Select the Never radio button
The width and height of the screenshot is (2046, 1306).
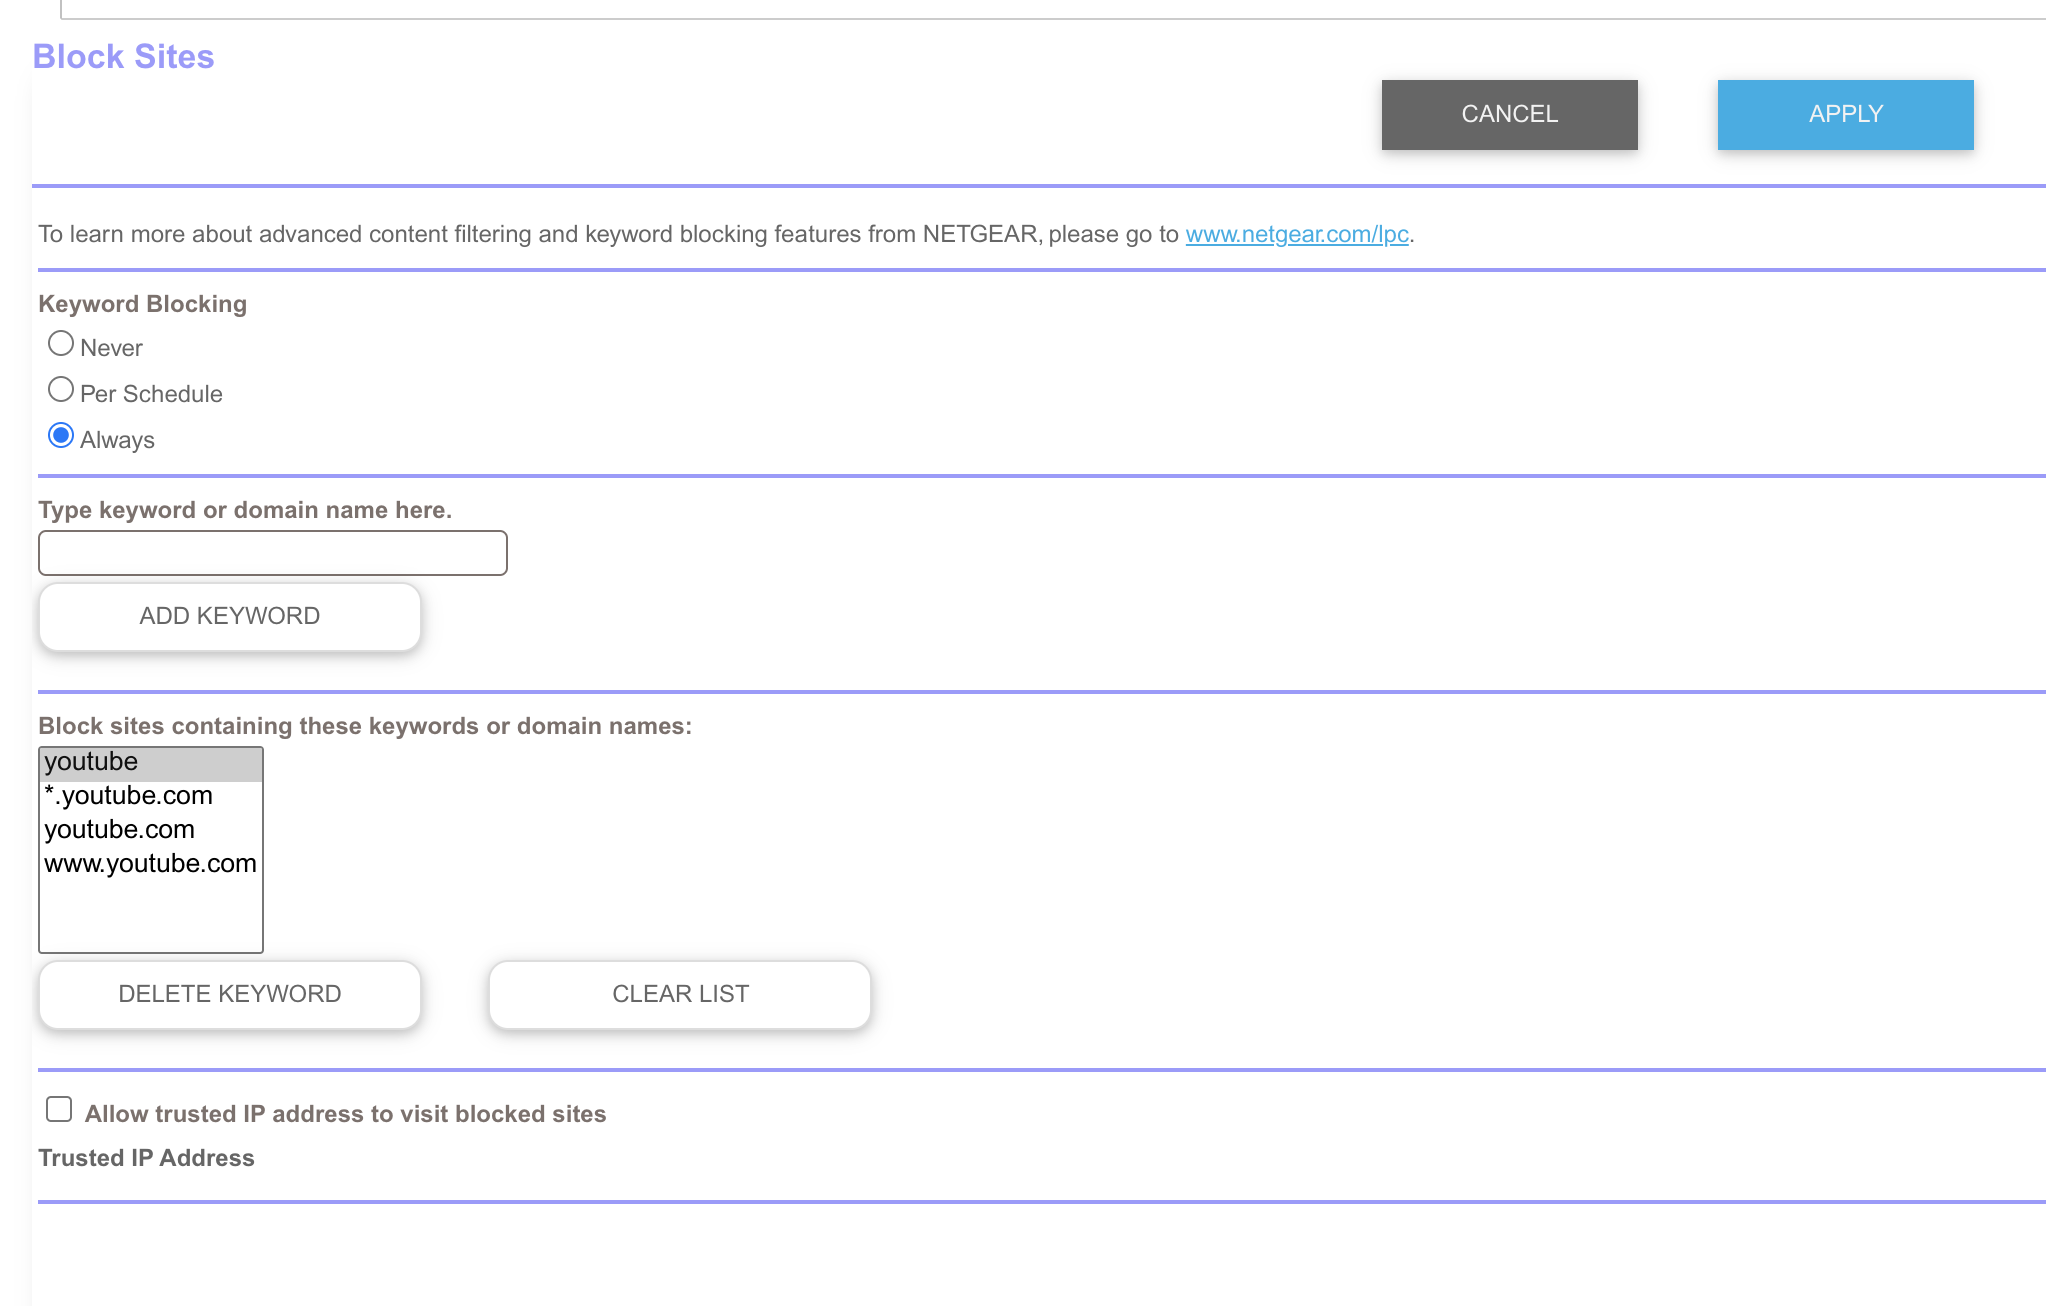(61, 344)
